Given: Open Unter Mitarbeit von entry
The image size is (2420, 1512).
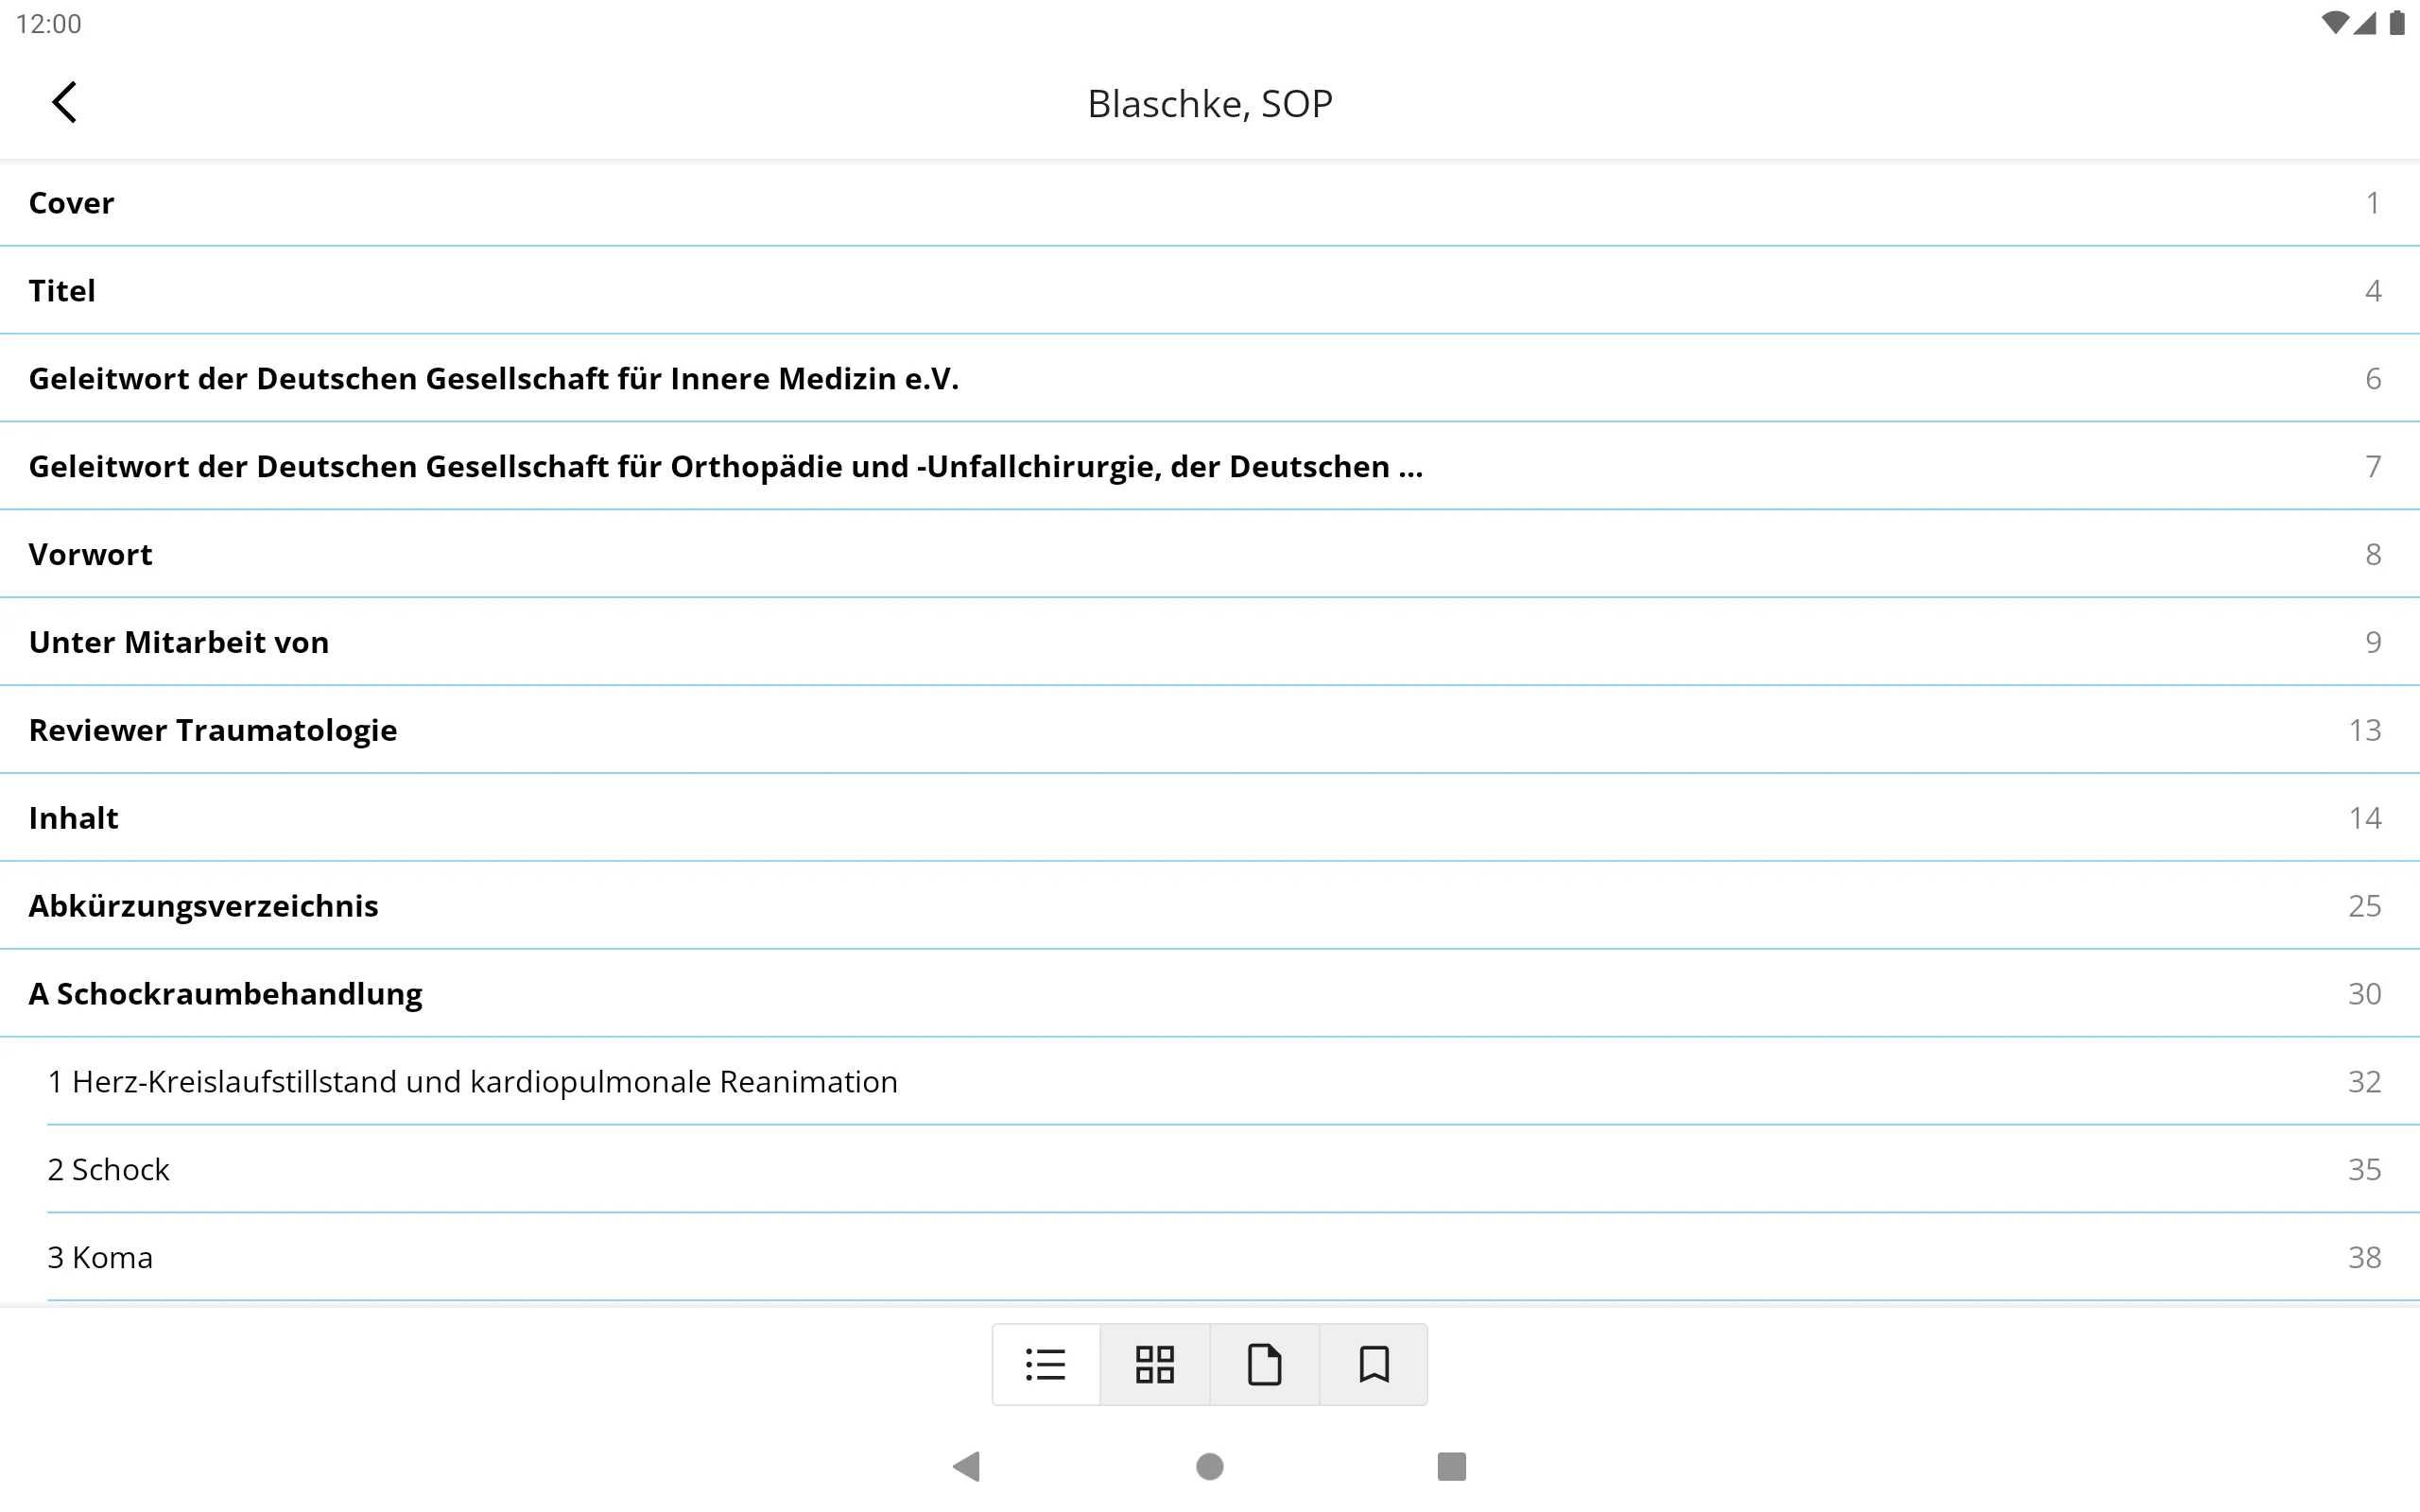Looking at the screenshot, I should coord(1210,643).
